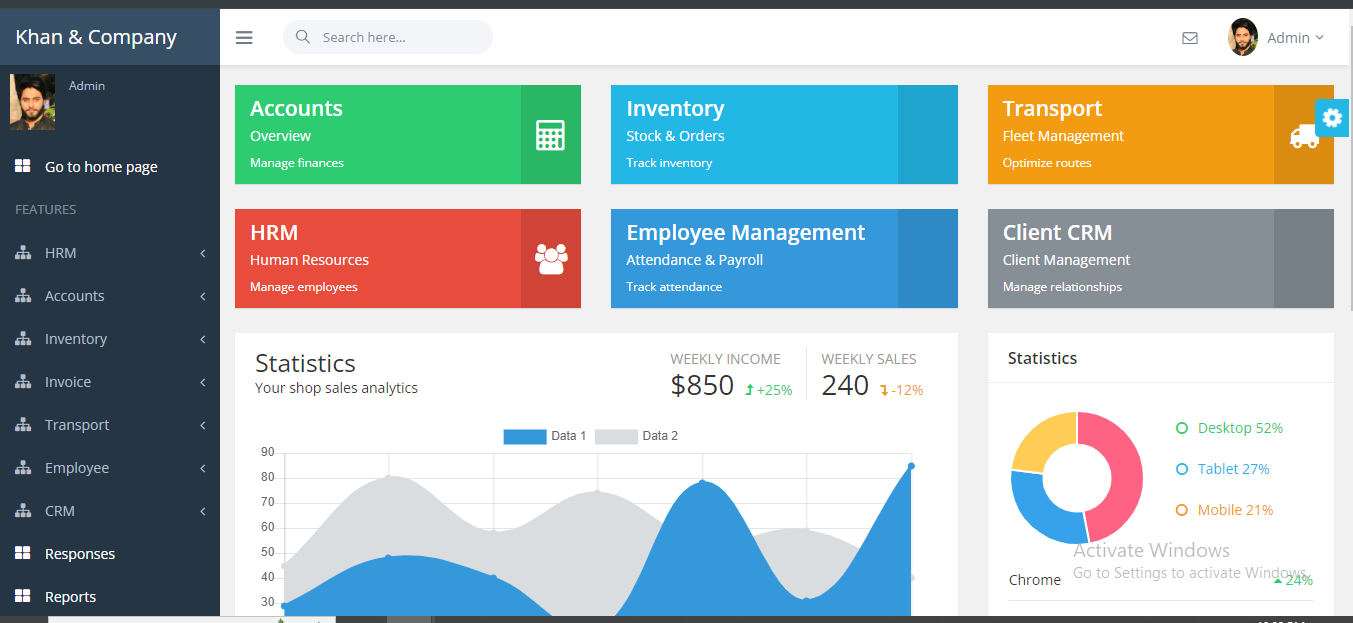Toggle the hamburger sidebar menu icon

(x=244, y=38)
